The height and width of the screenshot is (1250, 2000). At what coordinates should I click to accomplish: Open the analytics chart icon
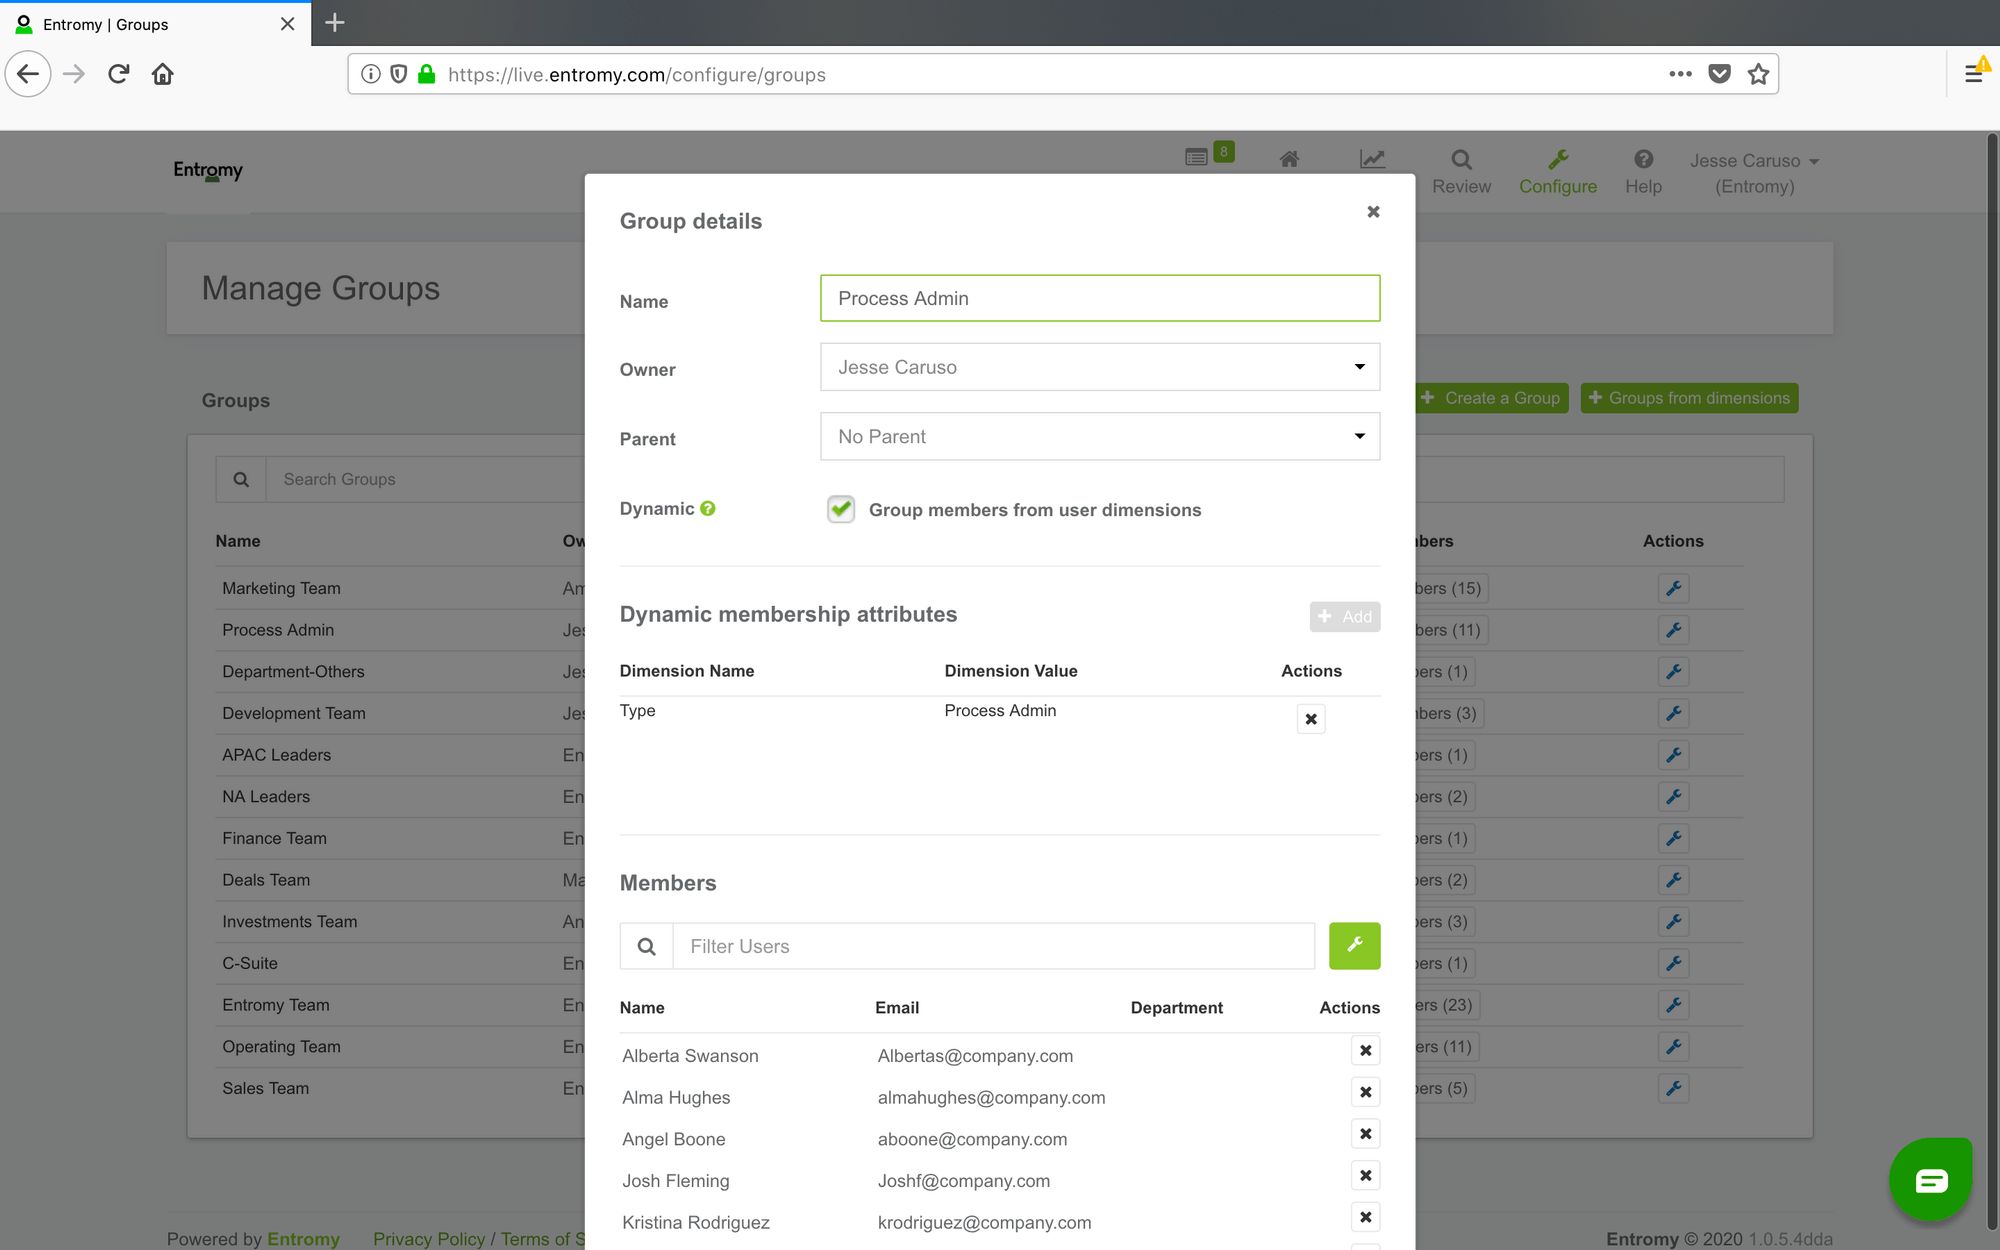[1372, 158]
